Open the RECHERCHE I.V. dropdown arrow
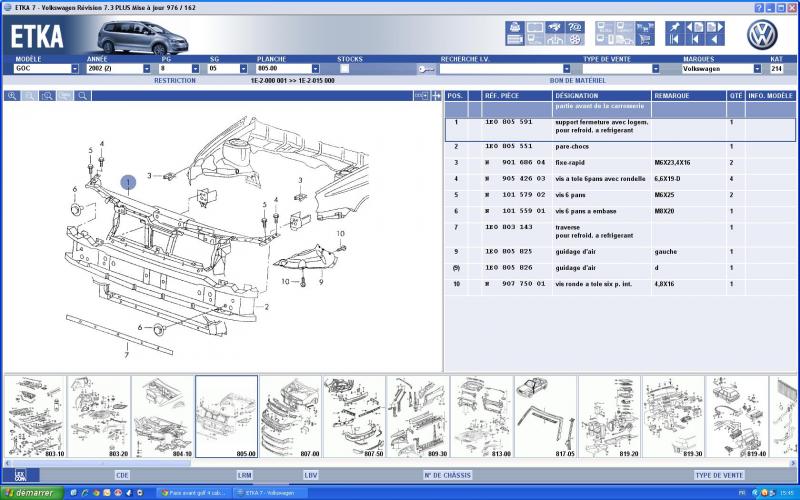The image size is (800, 500). pos(566,68)
